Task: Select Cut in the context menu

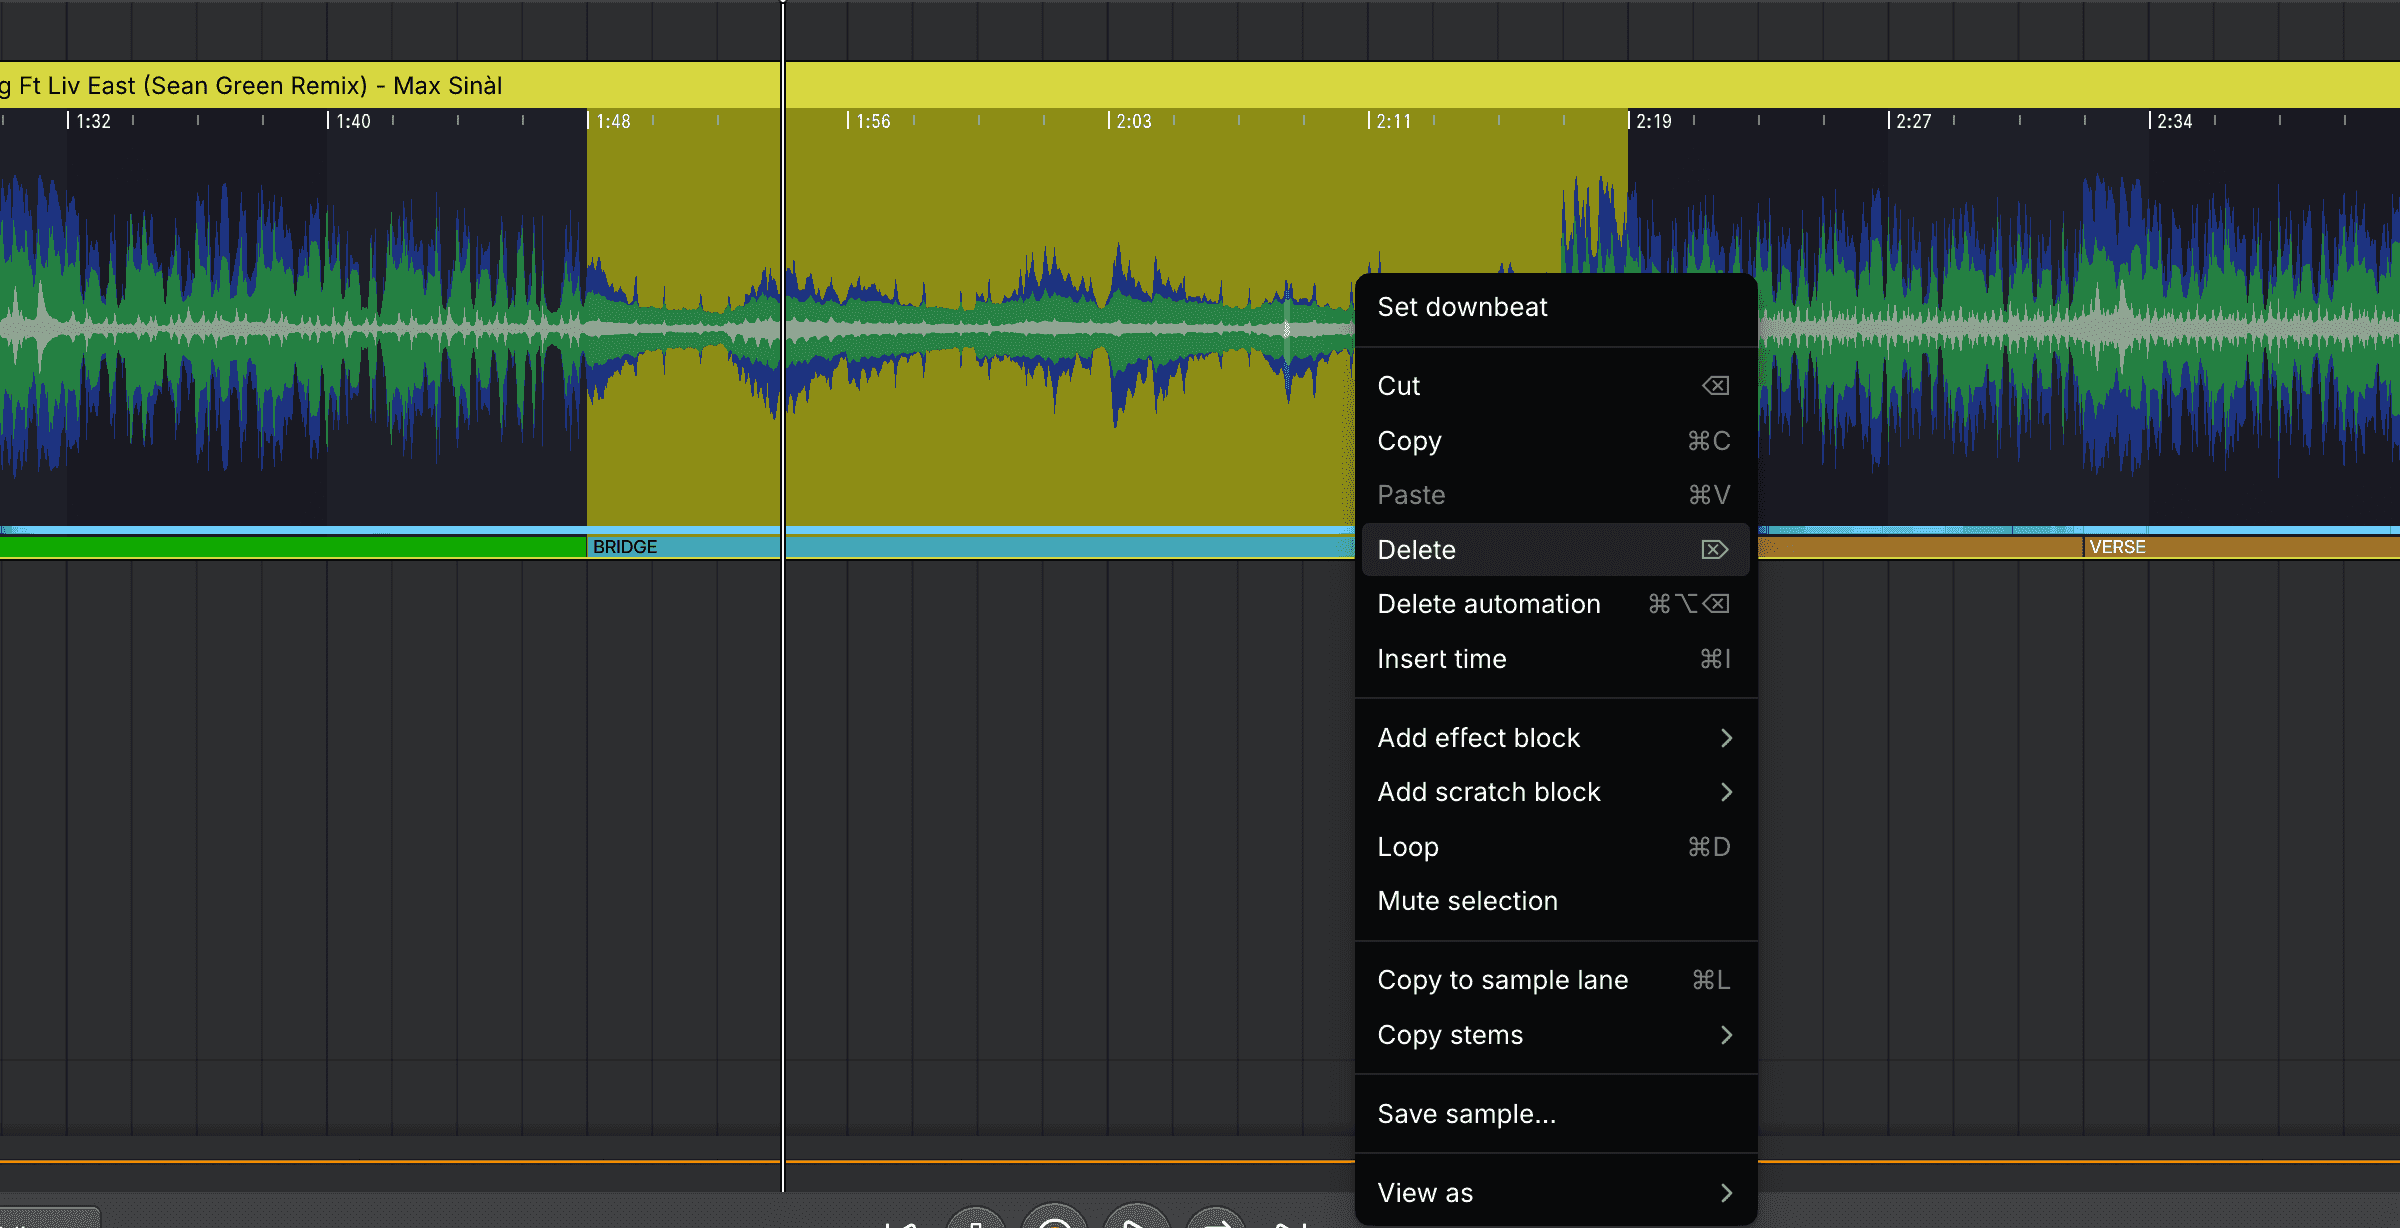Action: pyautogui.click(x=1555, y=386)
